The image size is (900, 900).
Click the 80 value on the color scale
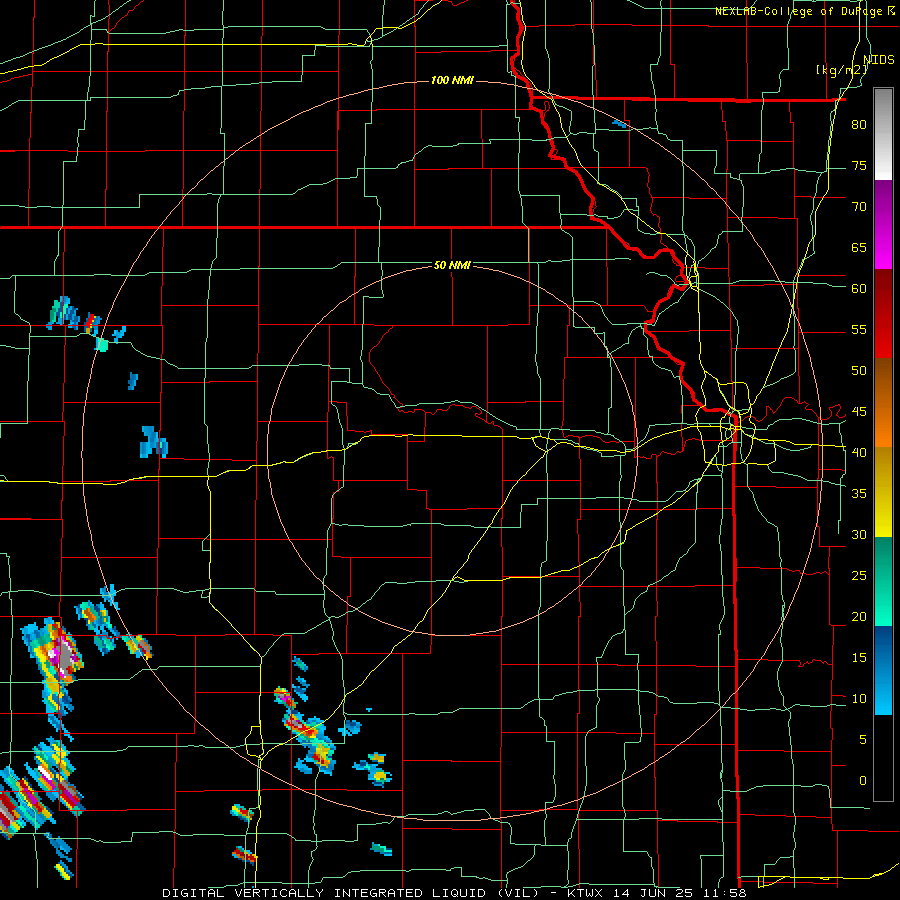click(x=859, y=125)
